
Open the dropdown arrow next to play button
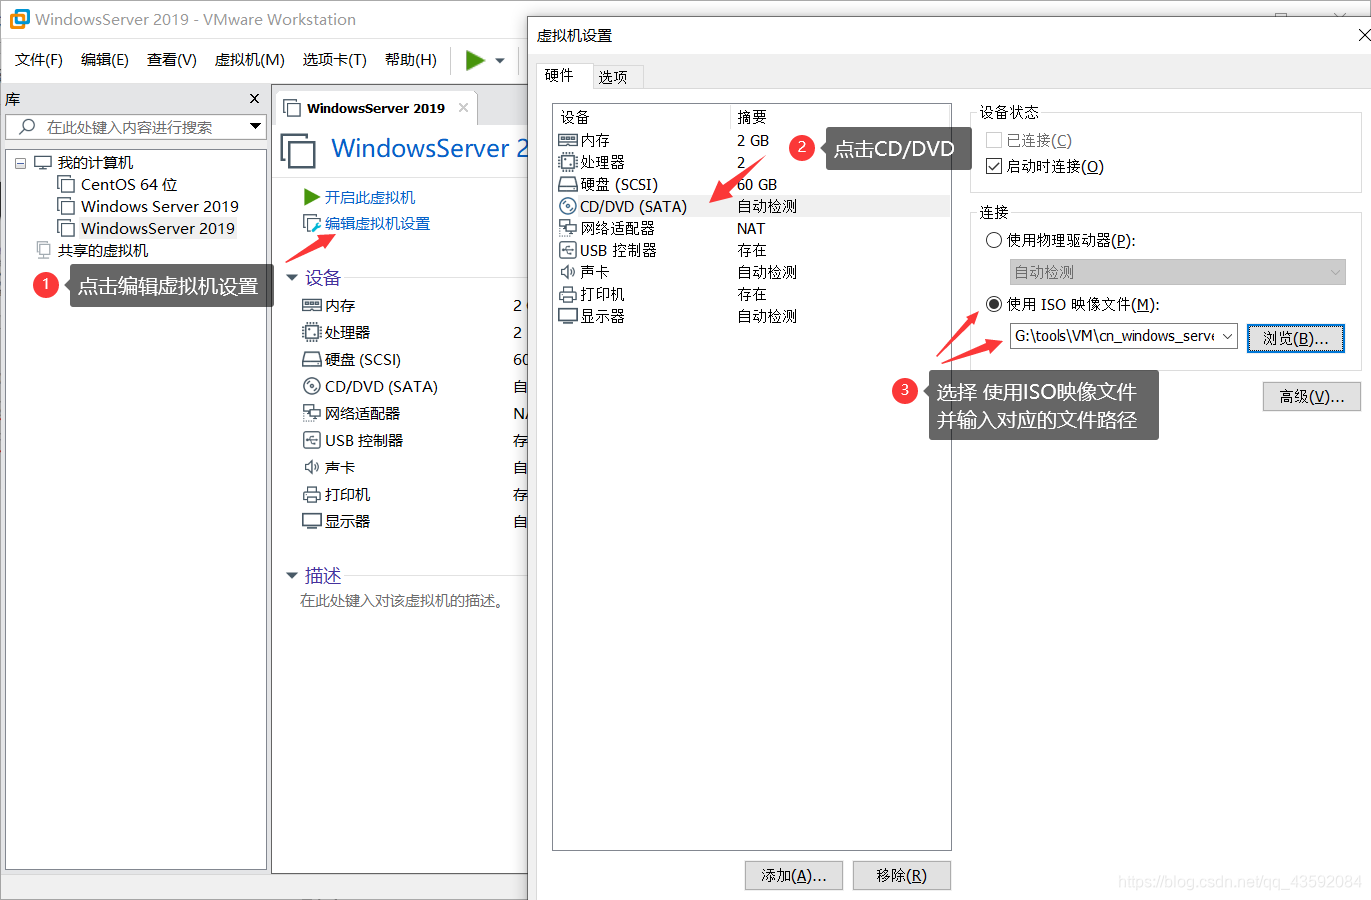(500, 61)
